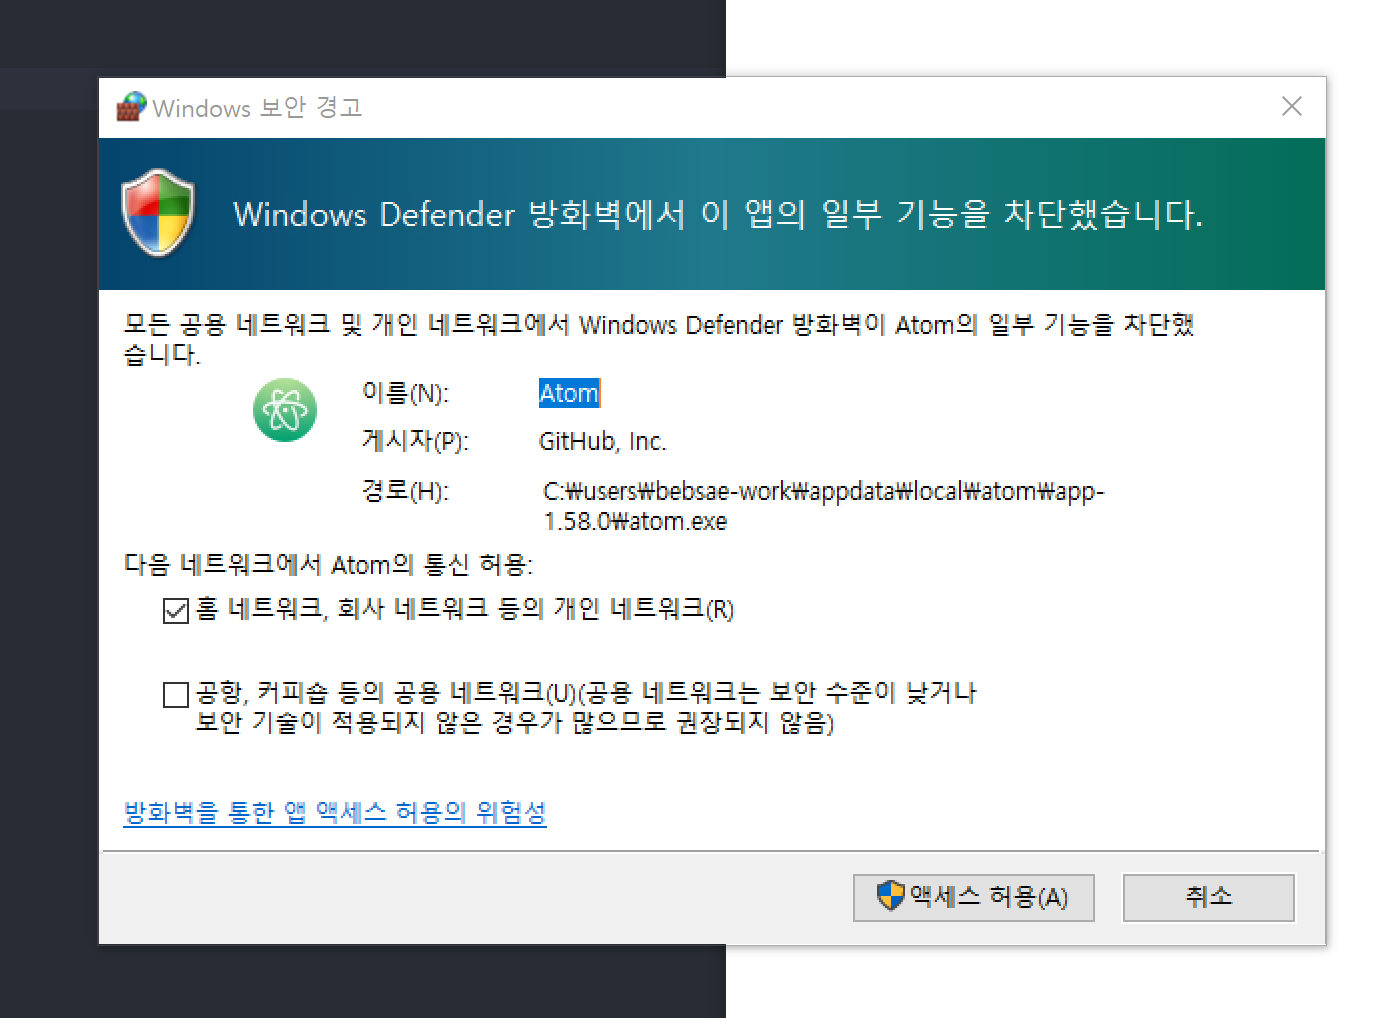The image size is (1381, 1018).
Task: Click the firewall brick icon in title bar
Action: click(131, 106)
